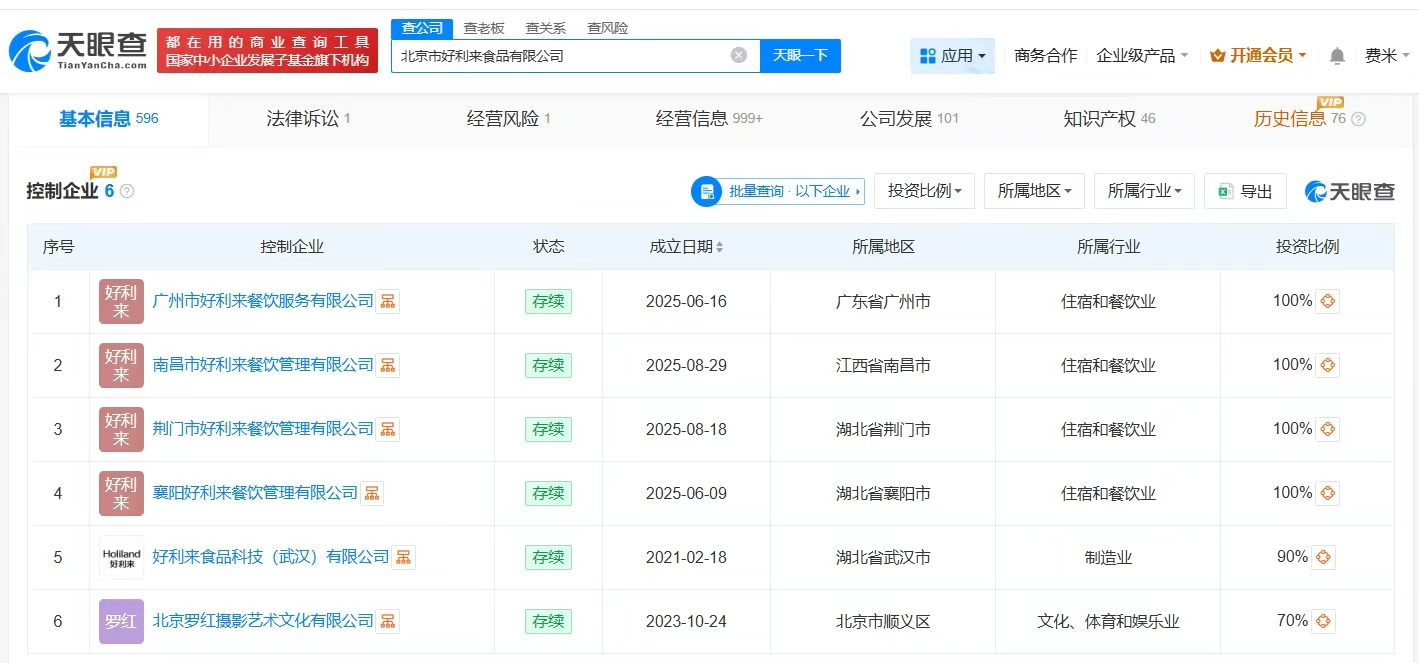1419x663 pixels.
Task: Export the list with the 导出 button
Action: pos(1245,191)
